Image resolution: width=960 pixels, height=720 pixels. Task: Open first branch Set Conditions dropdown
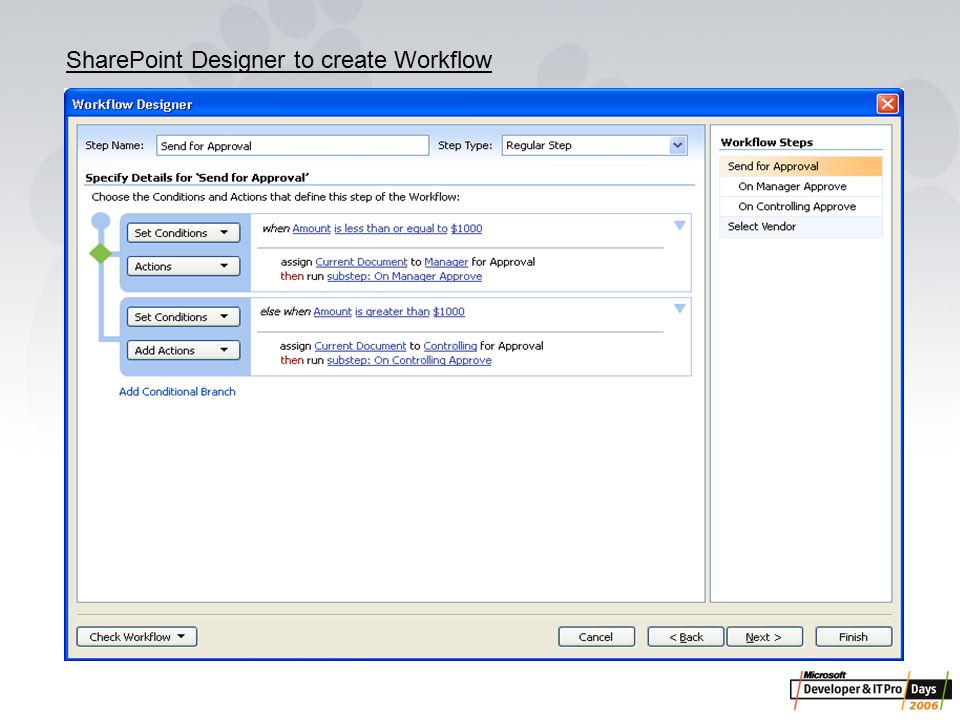183,233
